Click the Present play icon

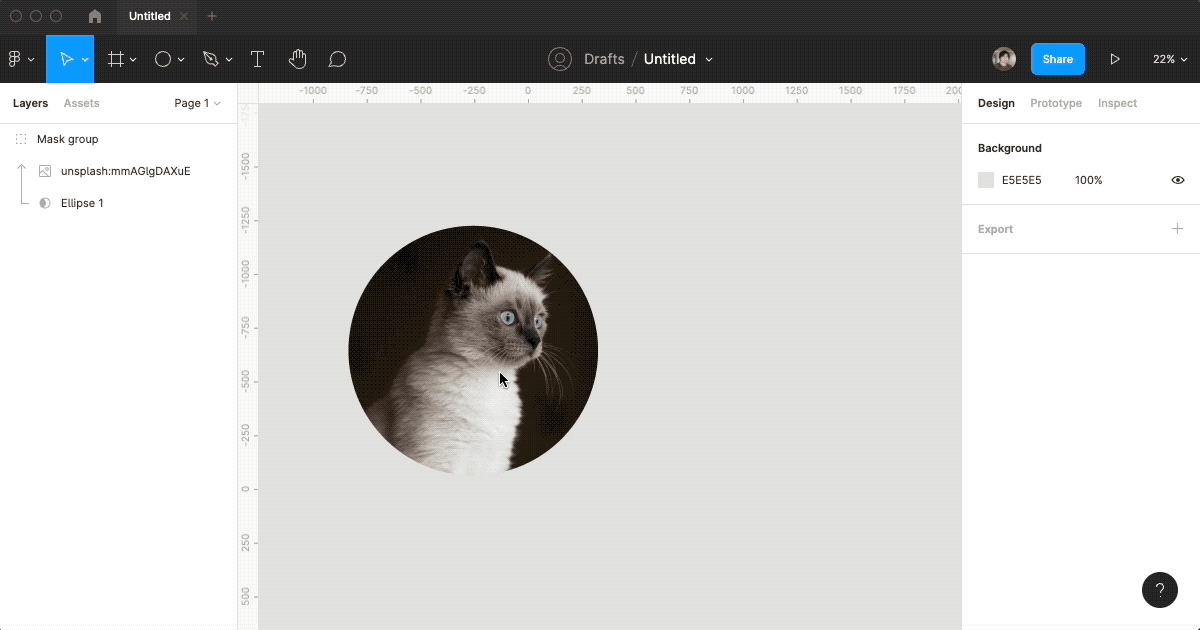pos(1115,59)
